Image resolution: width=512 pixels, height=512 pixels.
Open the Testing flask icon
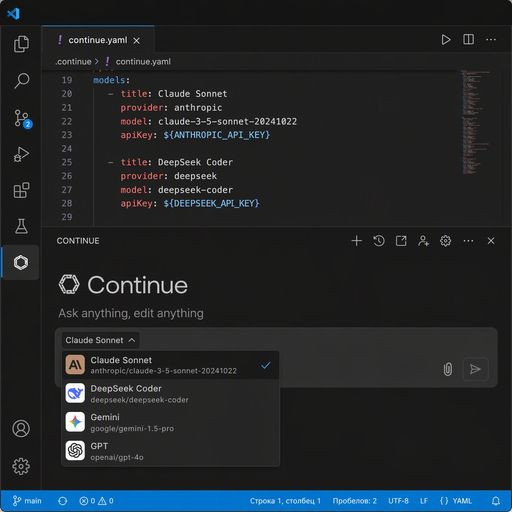click(21, 226)
